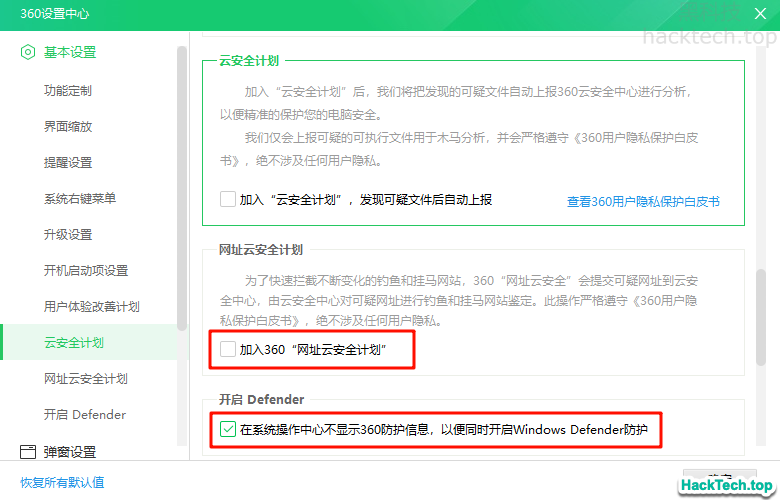Screen dimensions: 780x500
Task: Select 开启 Defender in the sidebar
Action: (85, 415)
